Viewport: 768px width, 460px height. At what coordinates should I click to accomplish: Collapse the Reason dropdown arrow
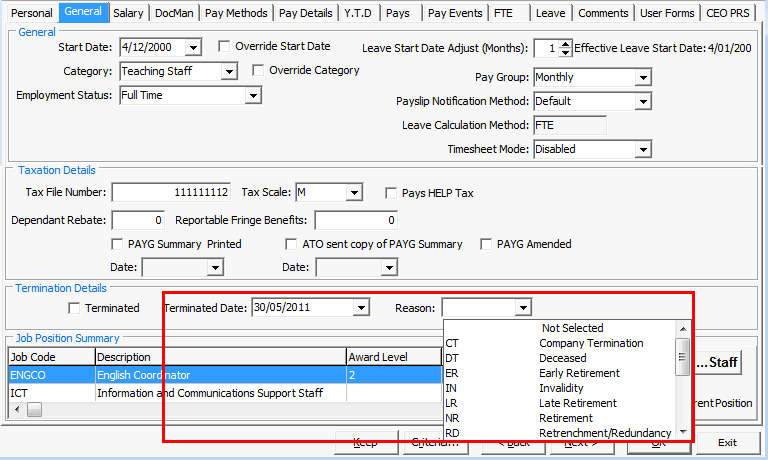tap(523, 308)
